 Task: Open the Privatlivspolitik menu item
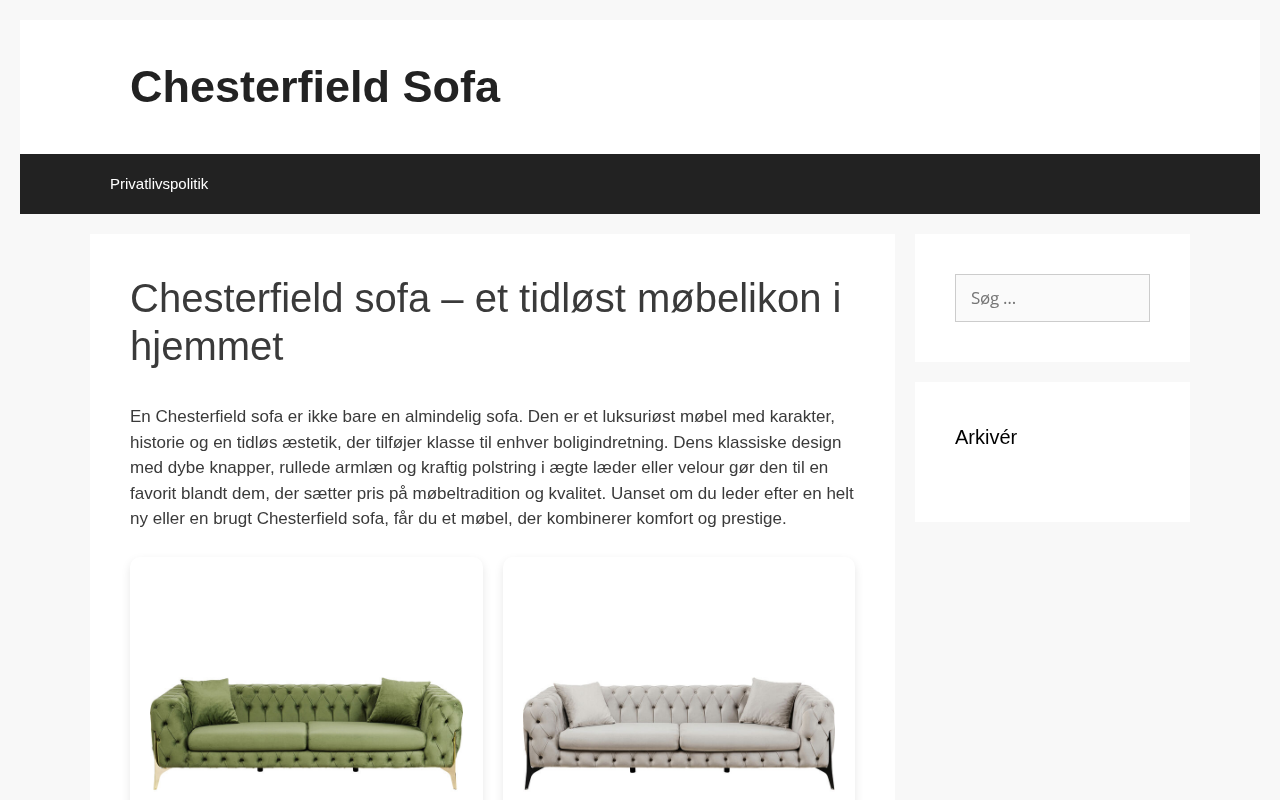pyautogui.click(x=159, y=184)
